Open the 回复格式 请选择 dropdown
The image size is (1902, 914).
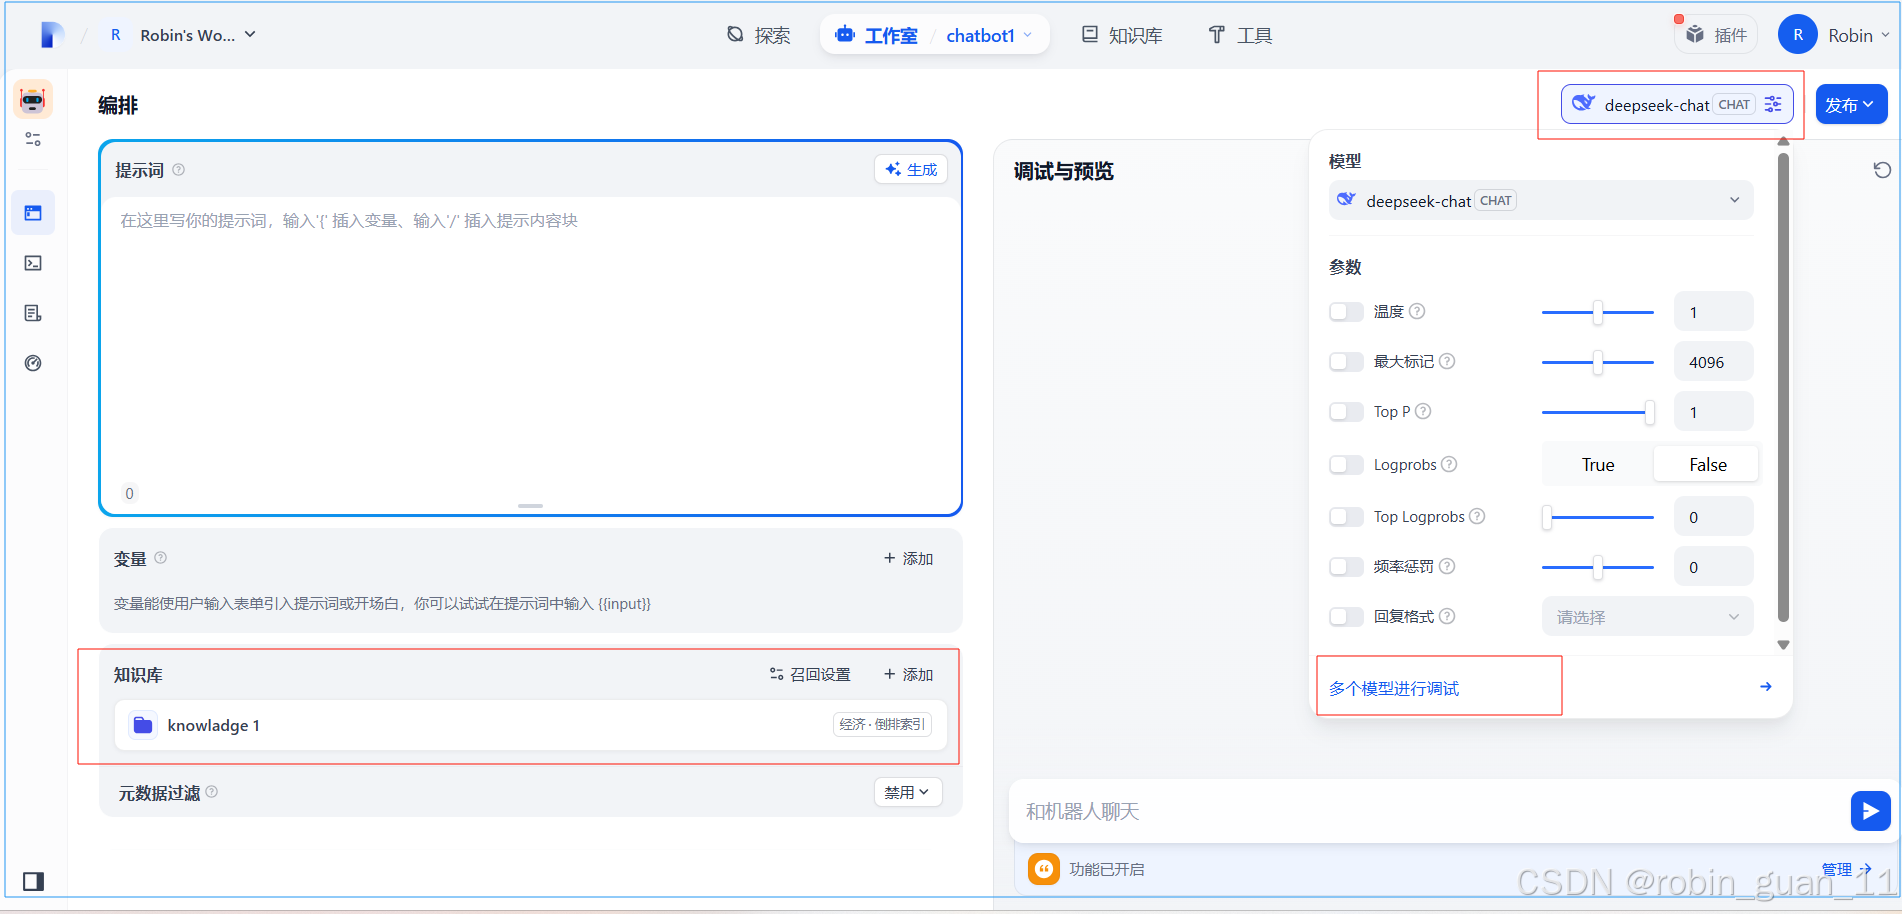(1646, 616)
